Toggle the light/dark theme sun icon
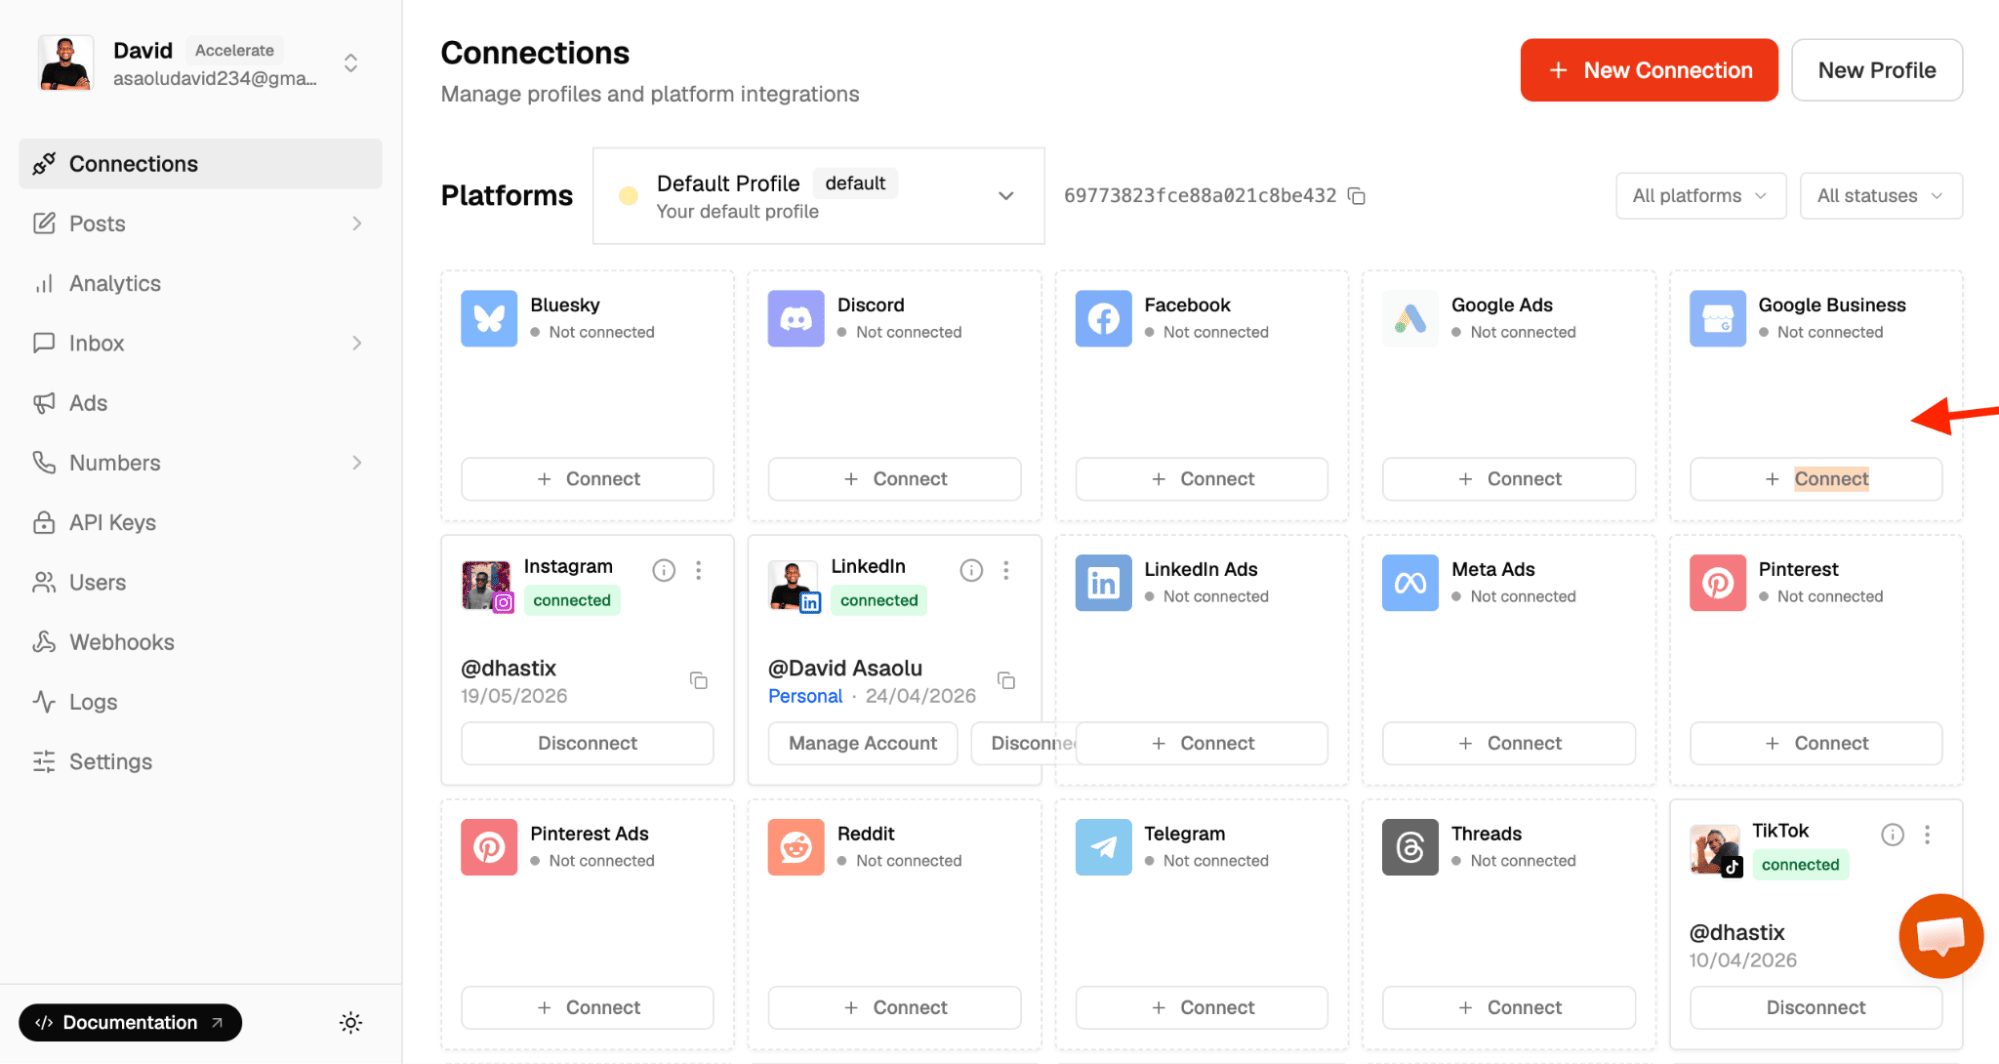 pos(351,1022)
